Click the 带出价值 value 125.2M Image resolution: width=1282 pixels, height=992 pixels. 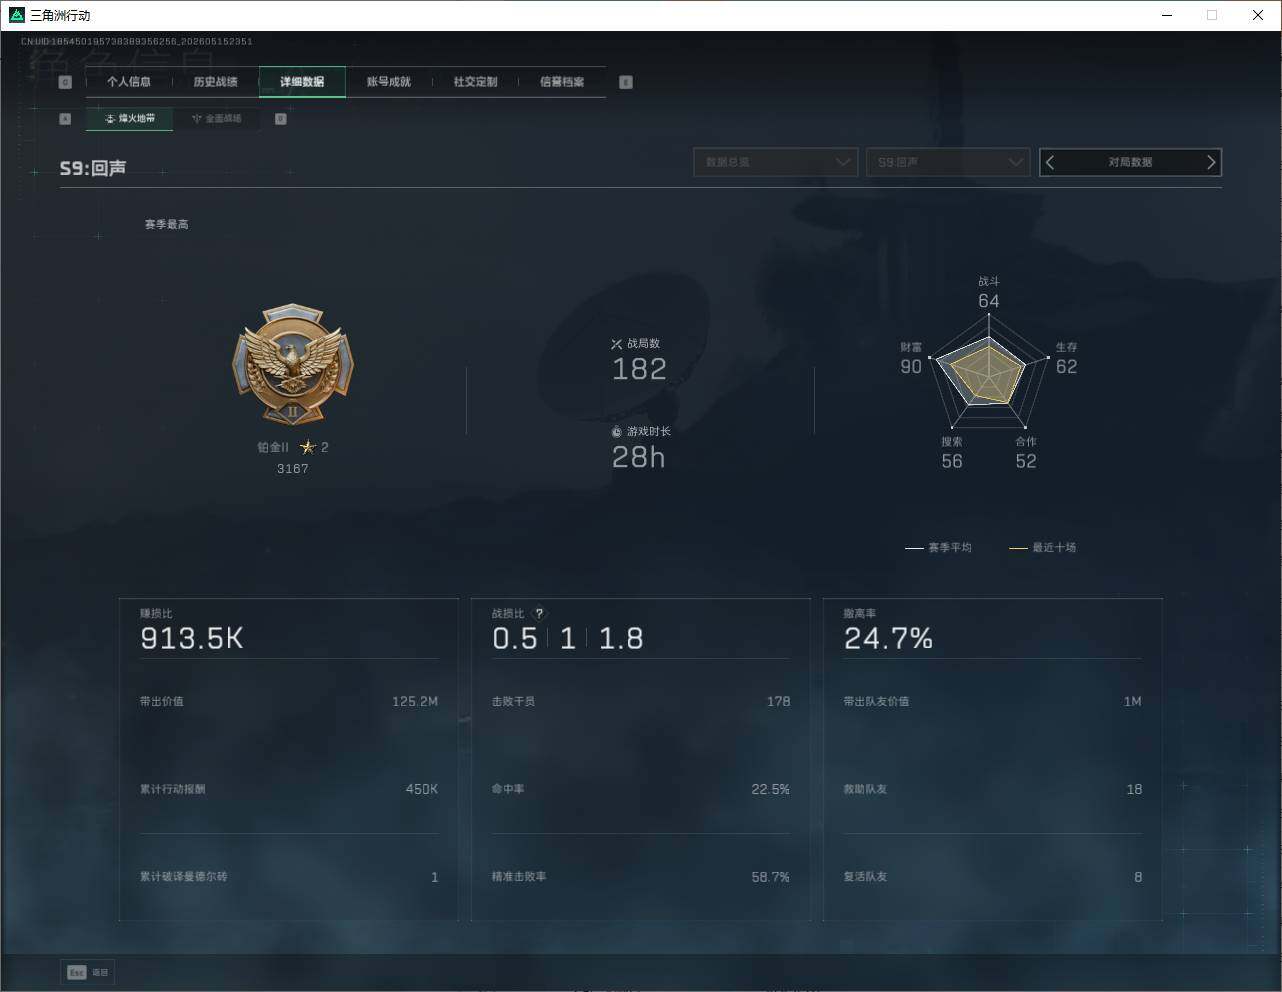tap(415, 702)
